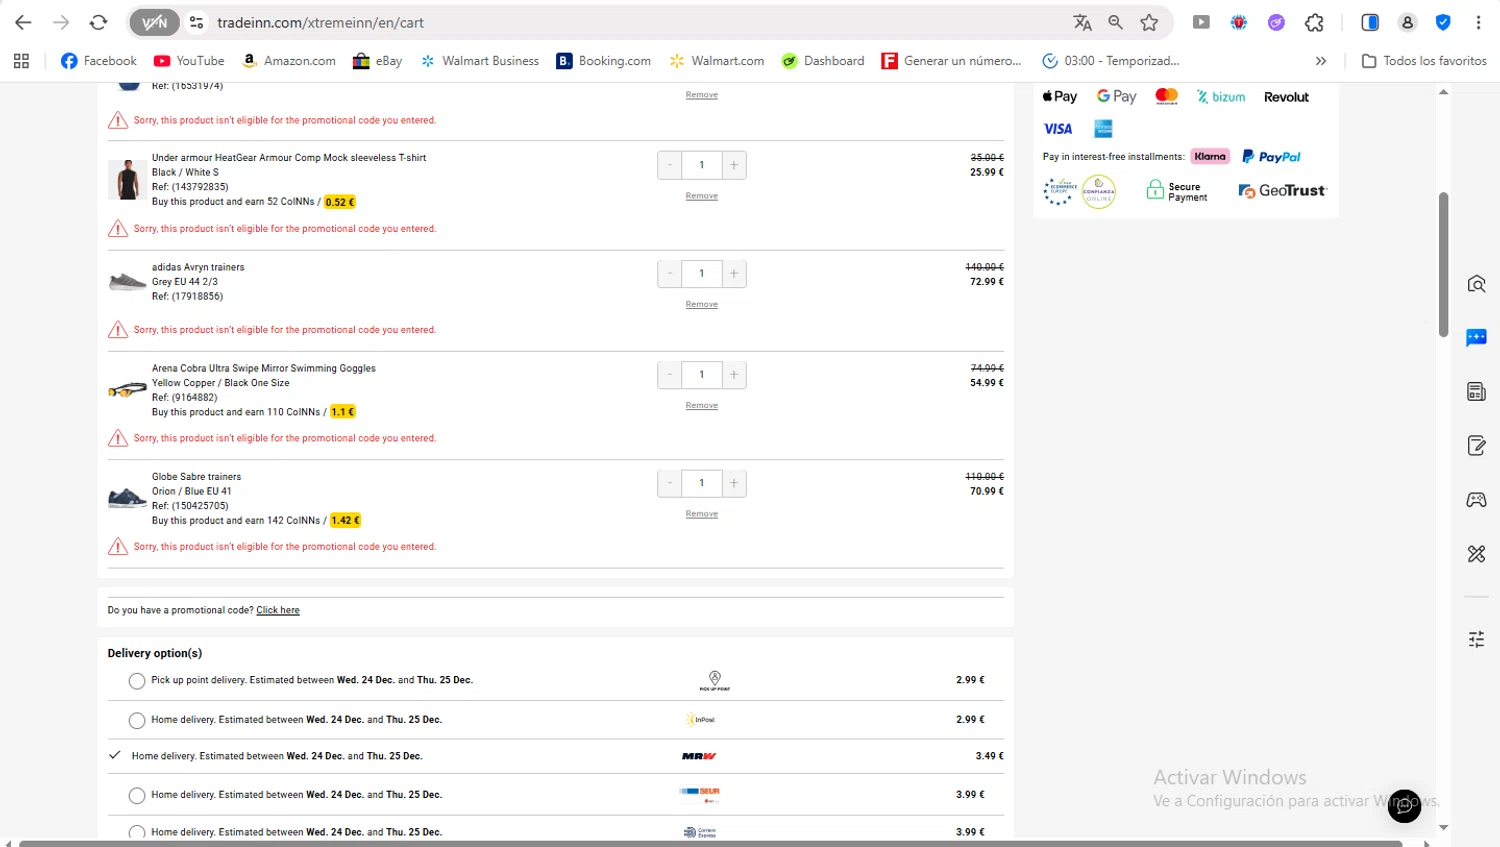This screenshot has width=1500, height=847.
Task: Open sidebar edit note icon
Action: [1476, 446]
